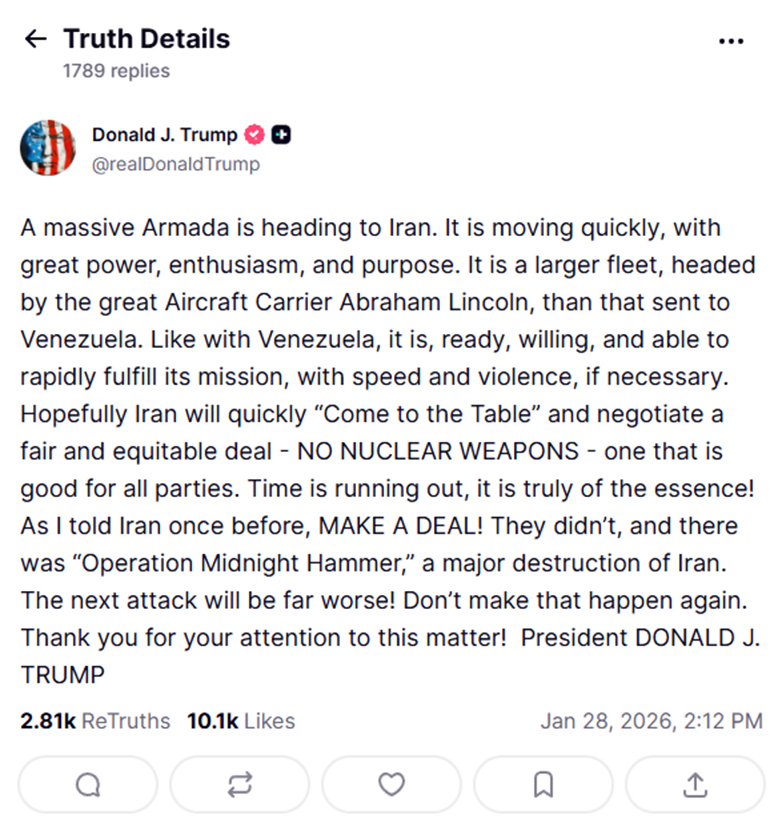Viewport: 782px width, 831px height.
Task: Go back using the left arrow
Action: (x=35, y=39)
